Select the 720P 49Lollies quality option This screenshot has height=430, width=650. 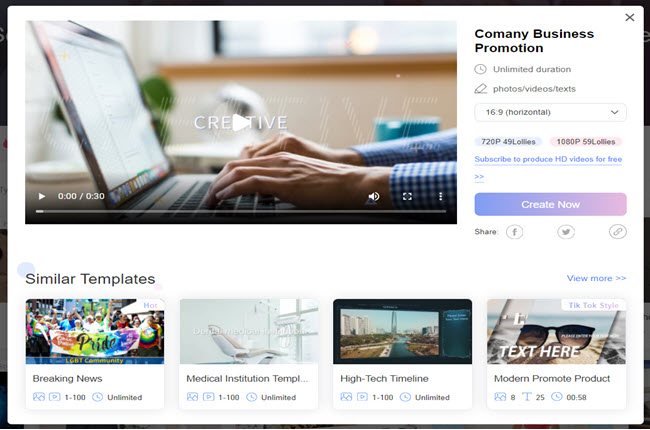509,143
